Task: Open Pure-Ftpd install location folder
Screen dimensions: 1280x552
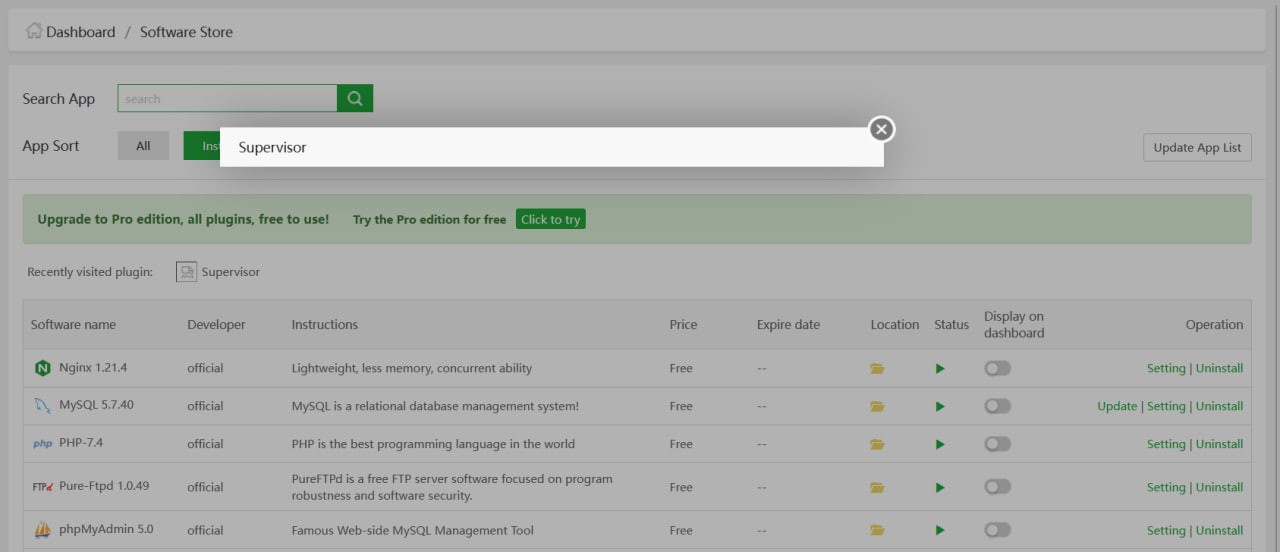Action: (x=877, y=488)
